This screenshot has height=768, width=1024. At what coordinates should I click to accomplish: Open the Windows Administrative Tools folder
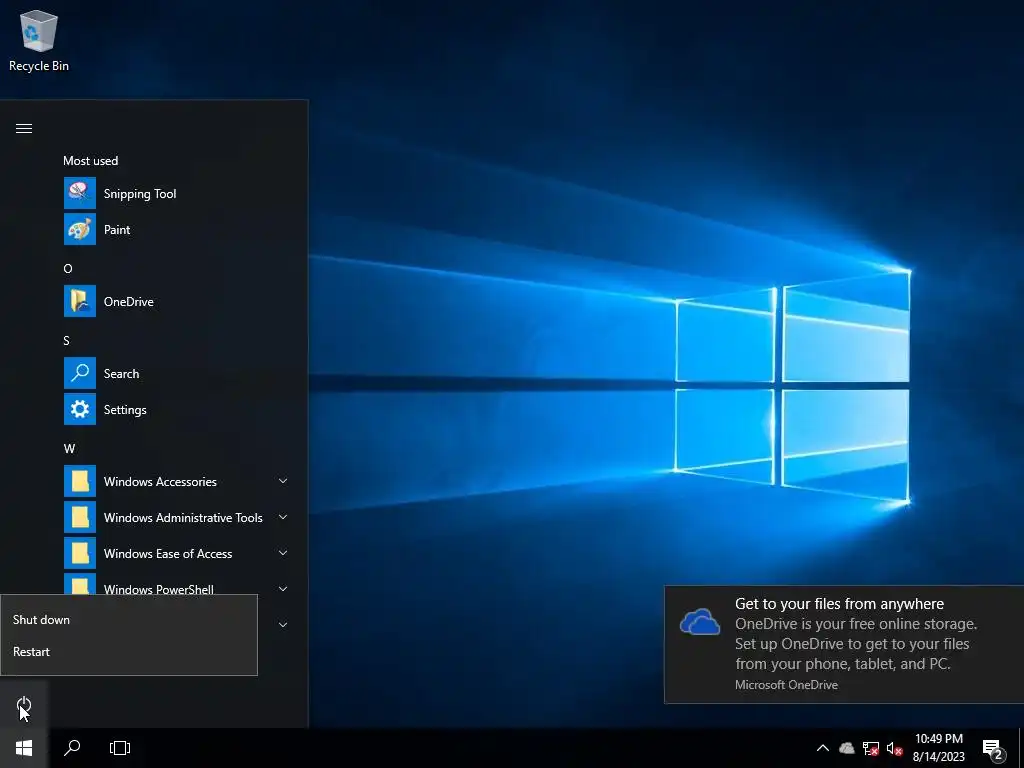point(176,517)
